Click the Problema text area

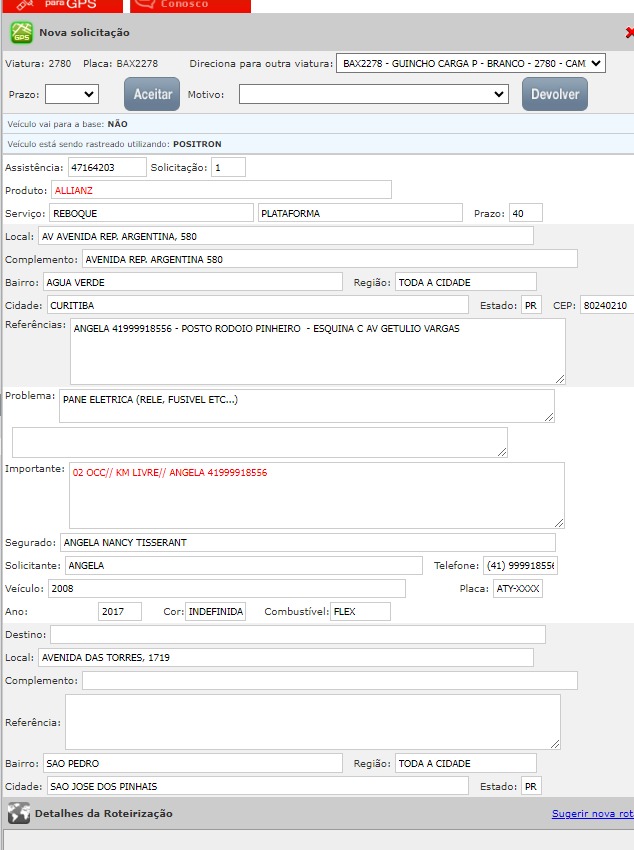[306, 405]
